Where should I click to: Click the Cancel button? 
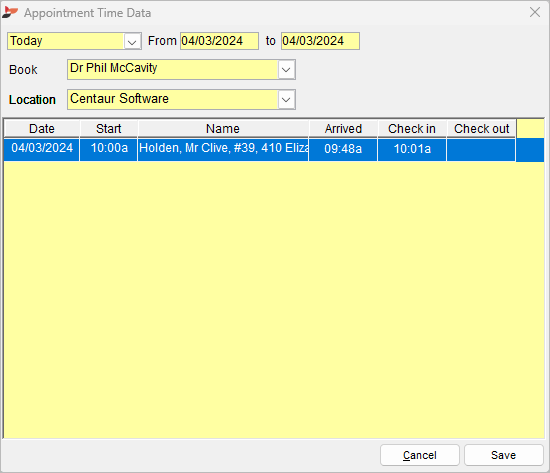(x=420, y=455)
